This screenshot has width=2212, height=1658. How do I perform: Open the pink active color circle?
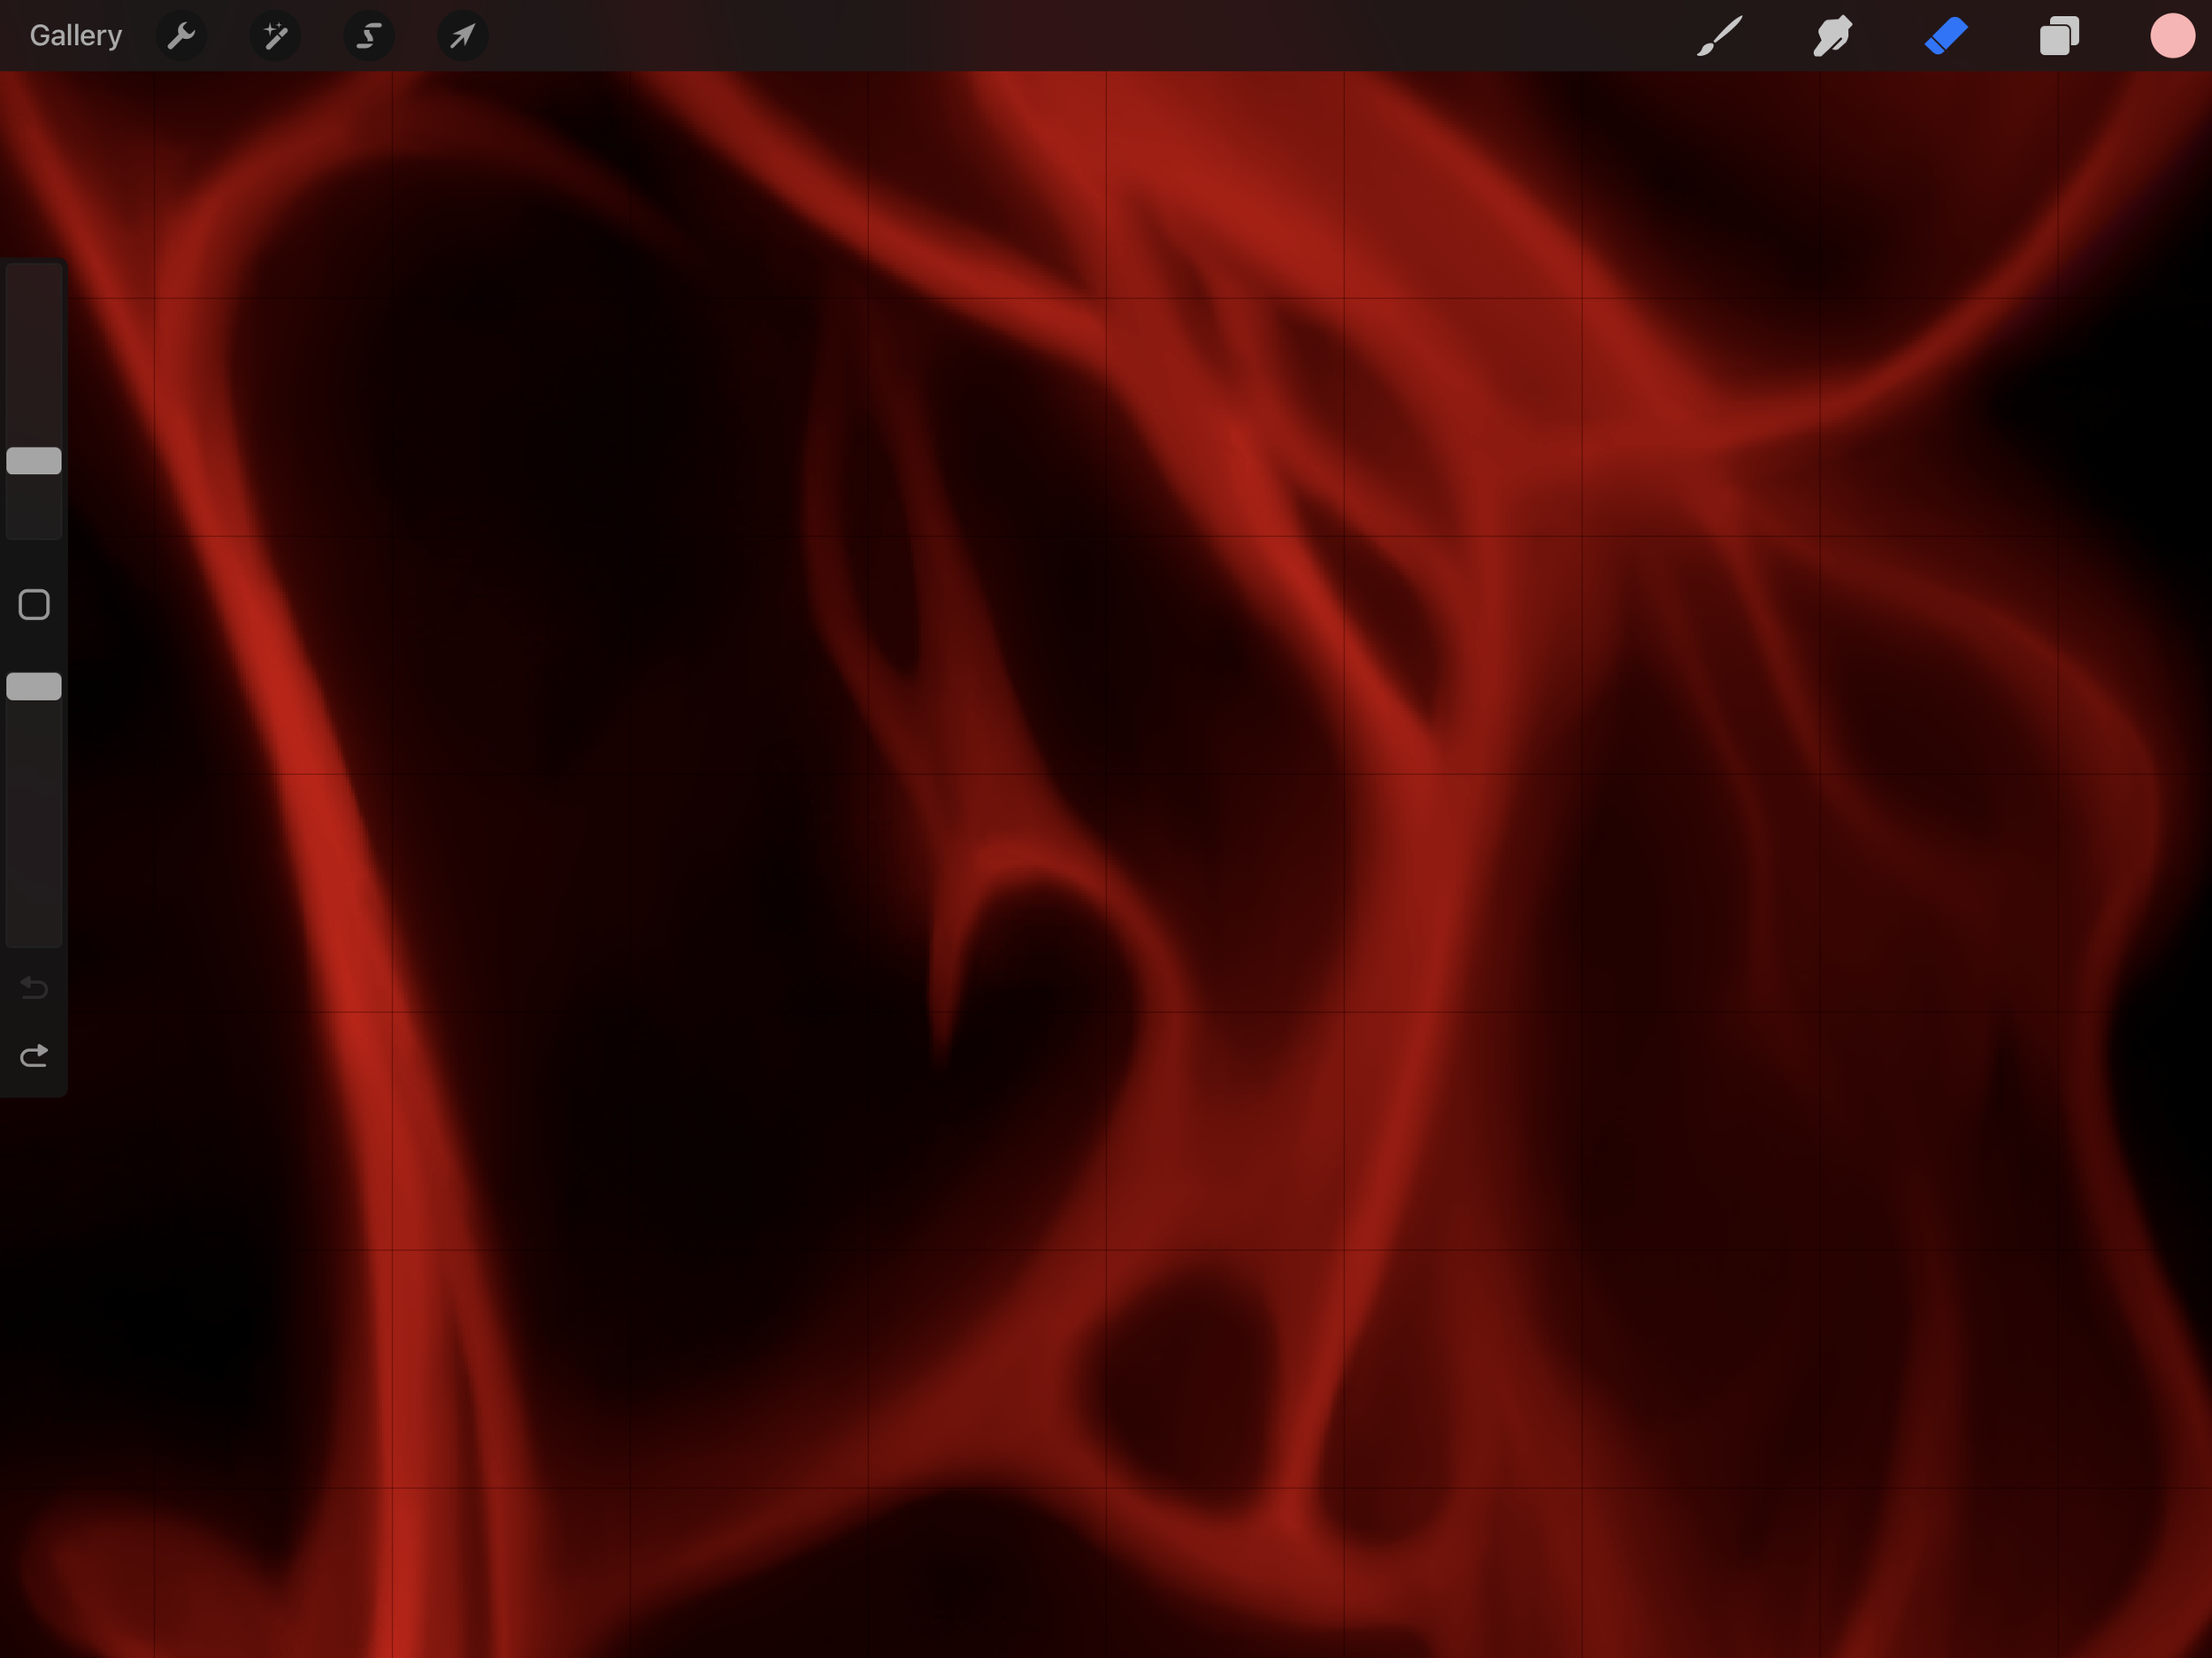coord(2172,36)
